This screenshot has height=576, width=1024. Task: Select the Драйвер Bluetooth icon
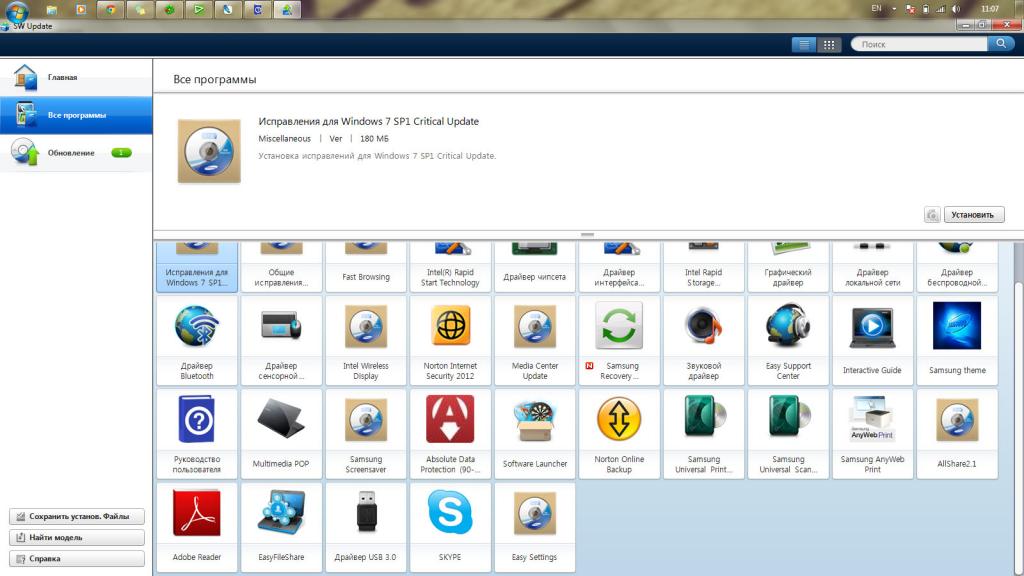click(197, 325)
